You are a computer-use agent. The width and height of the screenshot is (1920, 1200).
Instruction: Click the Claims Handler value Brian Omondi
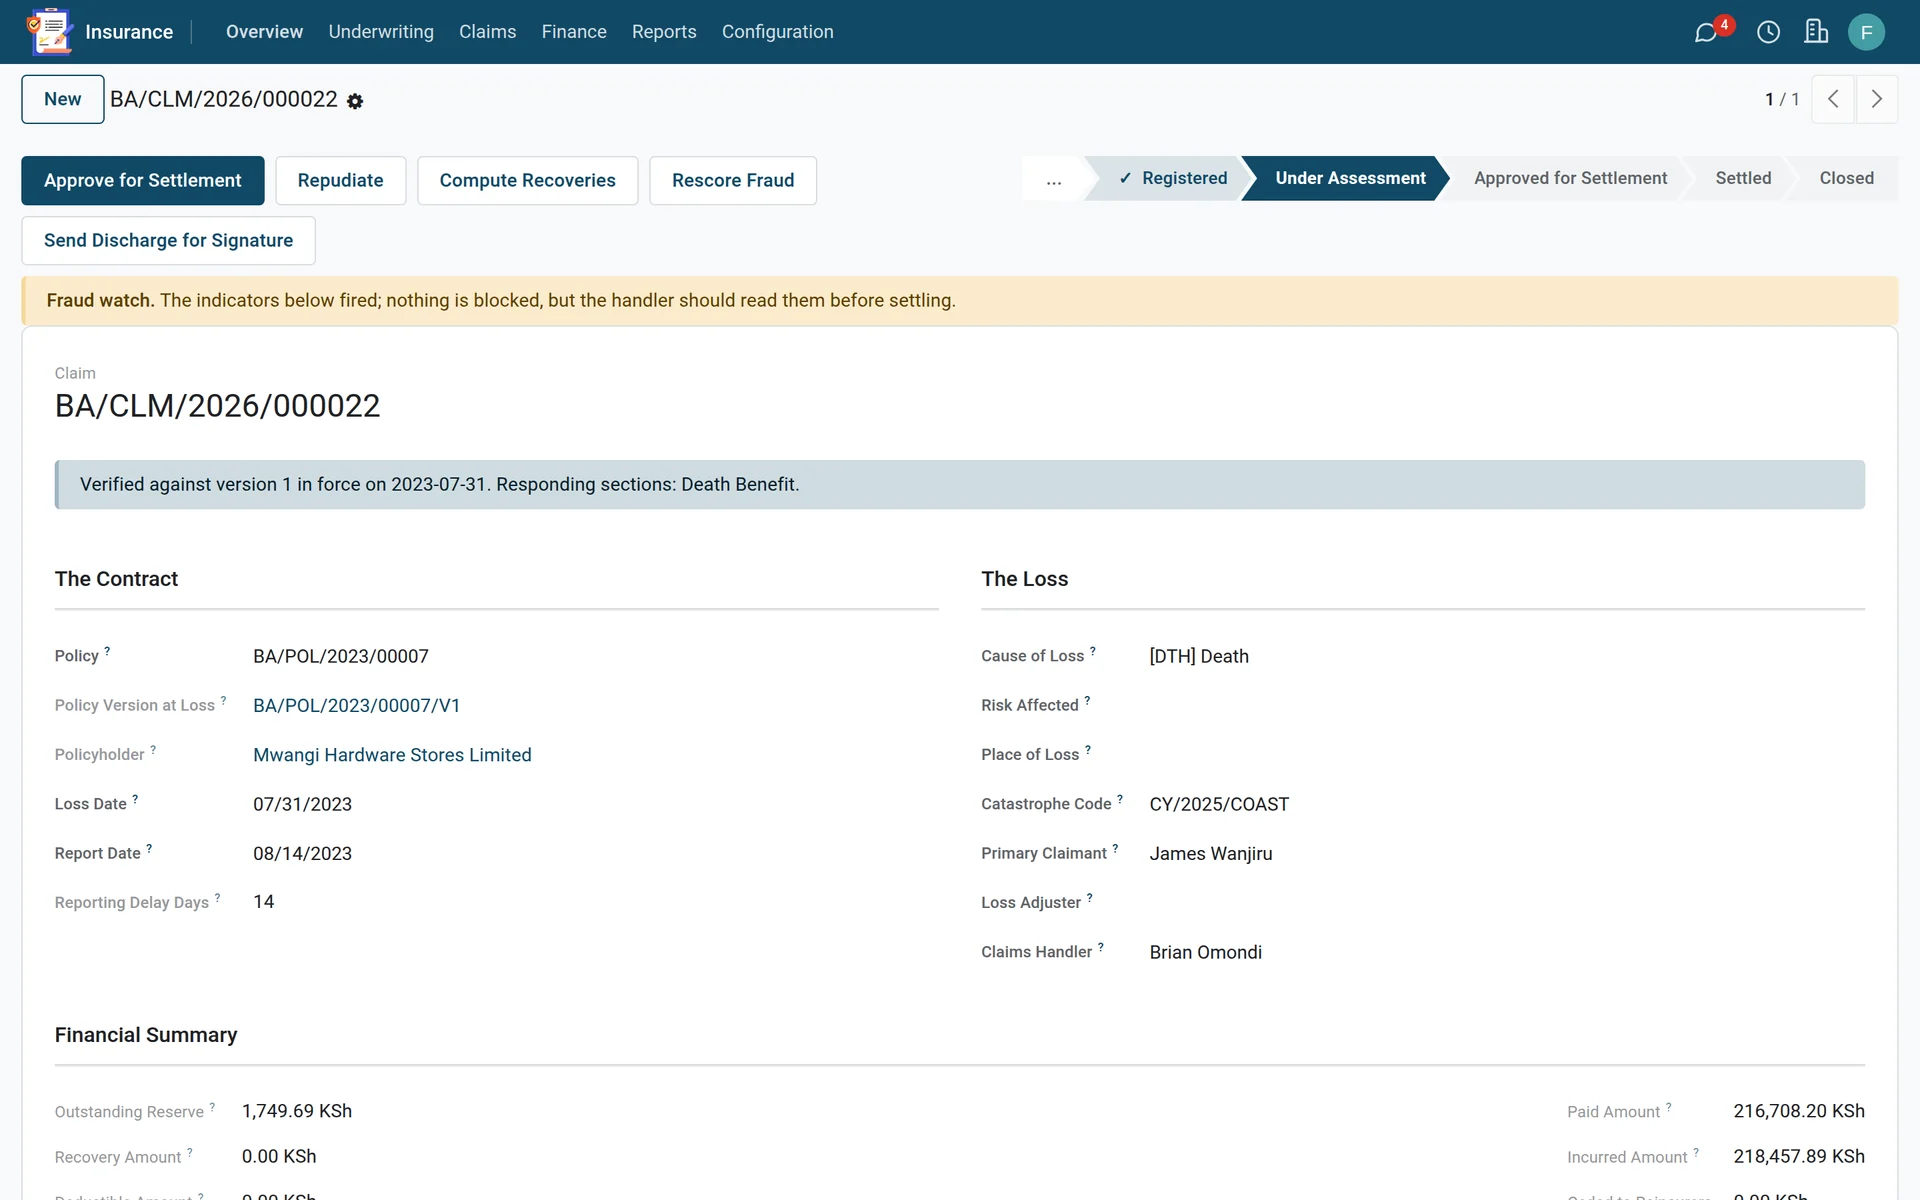[x=1206, y=952]
